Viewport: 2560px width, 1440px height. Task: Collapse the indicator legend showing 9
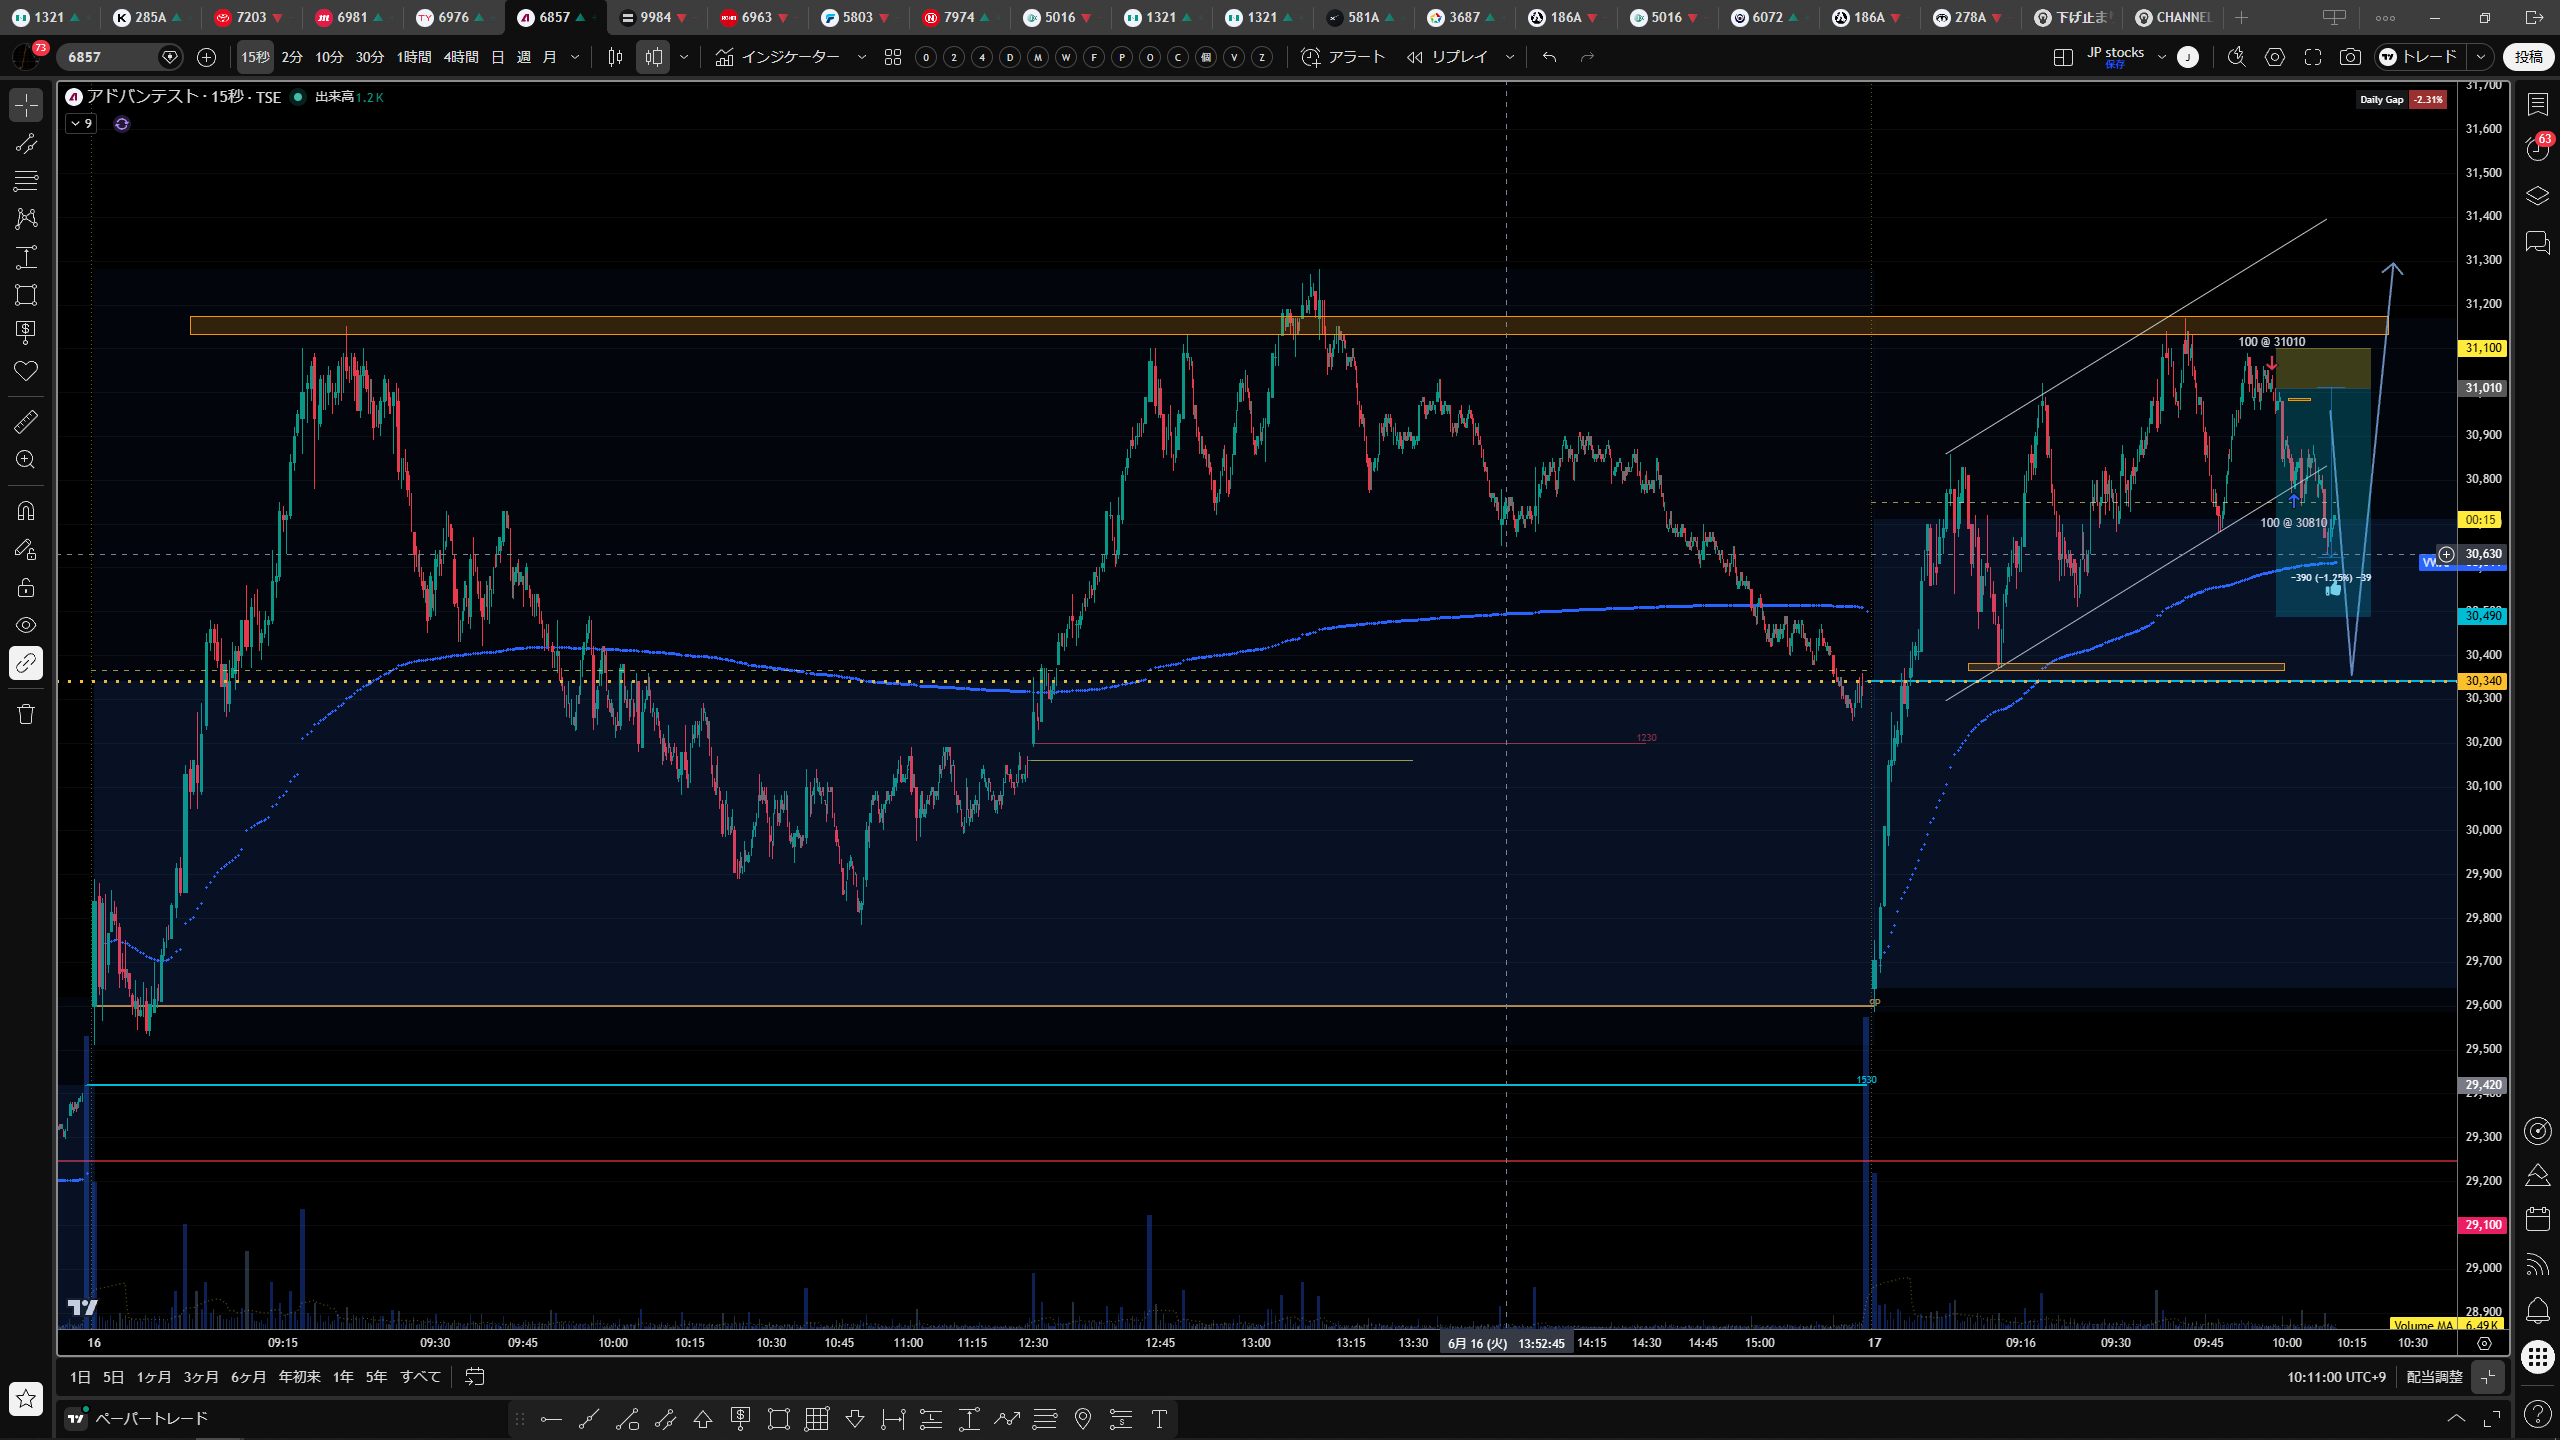coord(81,124)
